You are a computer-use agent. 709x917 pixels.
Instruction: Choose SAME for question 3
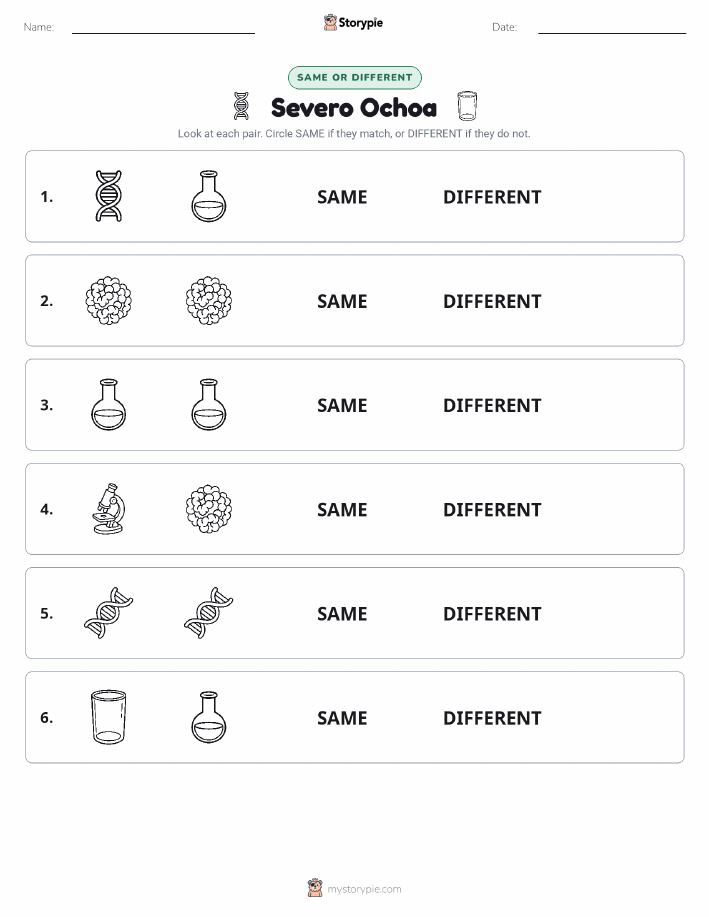pyautogui.click(x=342, y=405)
